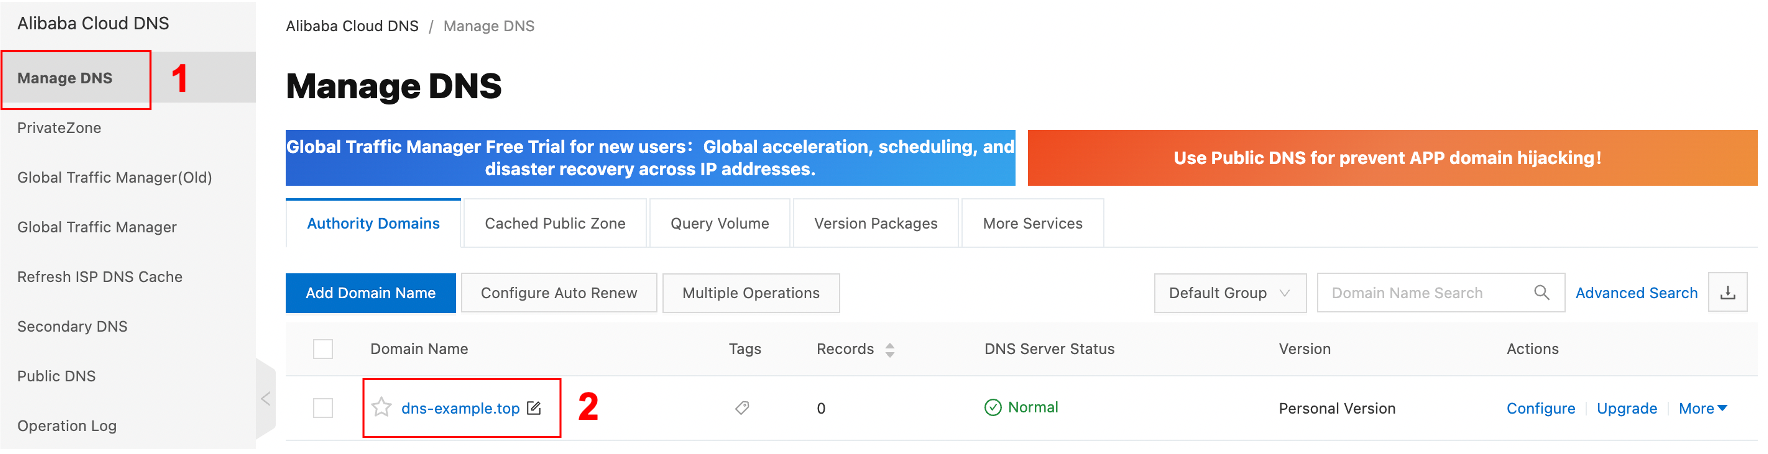Click the Tags column header
Viewport: 1768px width, 454px height.
pyautogui.click(x=745, y=349)
